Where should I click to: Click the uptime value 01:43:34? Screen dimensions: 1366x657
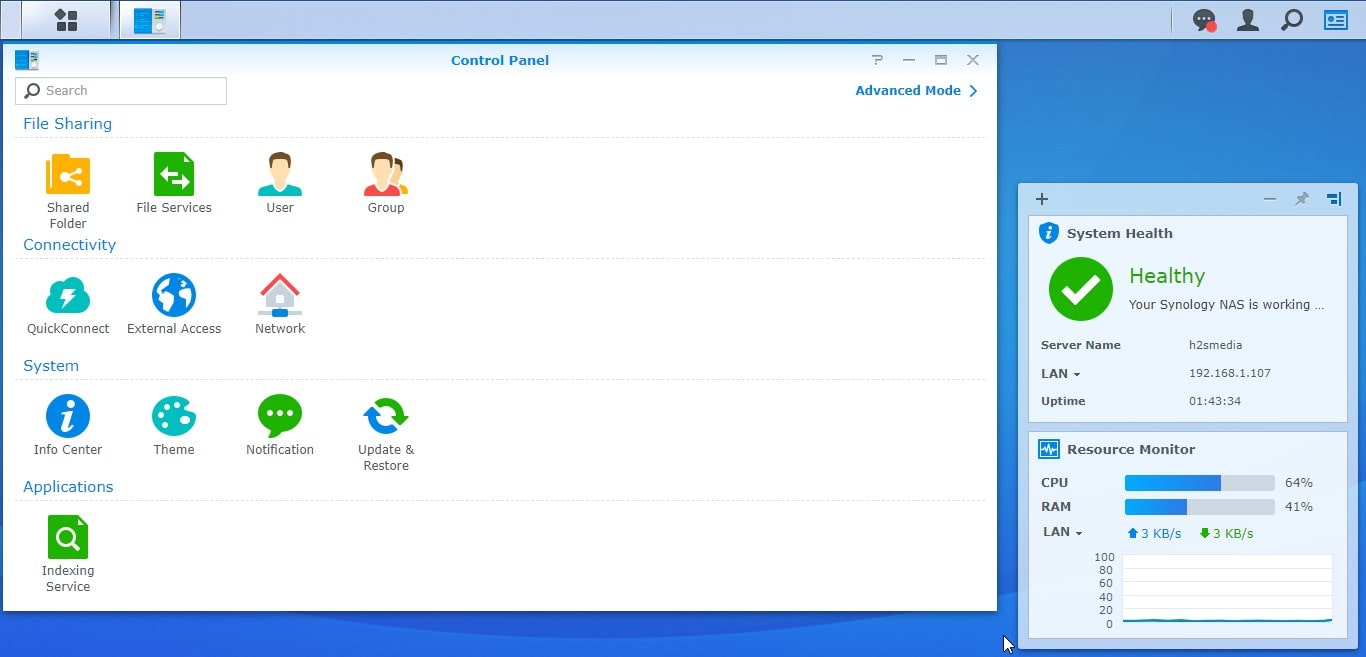click(1215, 401)
